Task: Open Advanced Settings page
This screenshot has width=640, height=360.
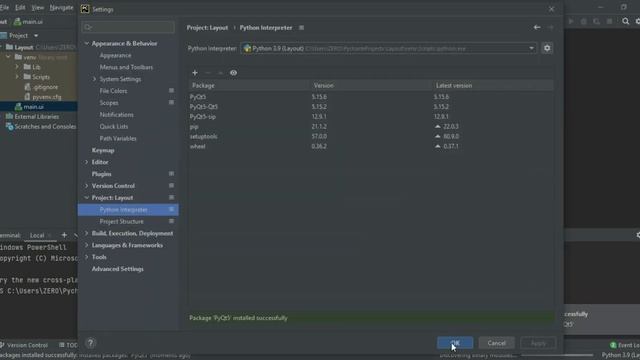Action: pyautogui.click(x=118, y=269)
